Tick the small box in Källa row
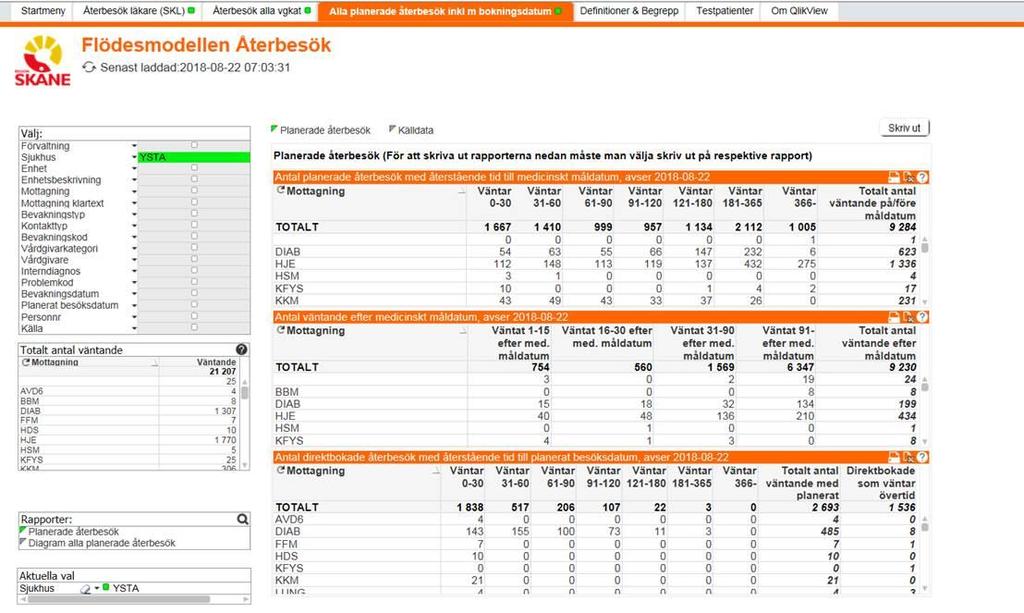The height and width of the screenshot is (613, 1024). 194,328
